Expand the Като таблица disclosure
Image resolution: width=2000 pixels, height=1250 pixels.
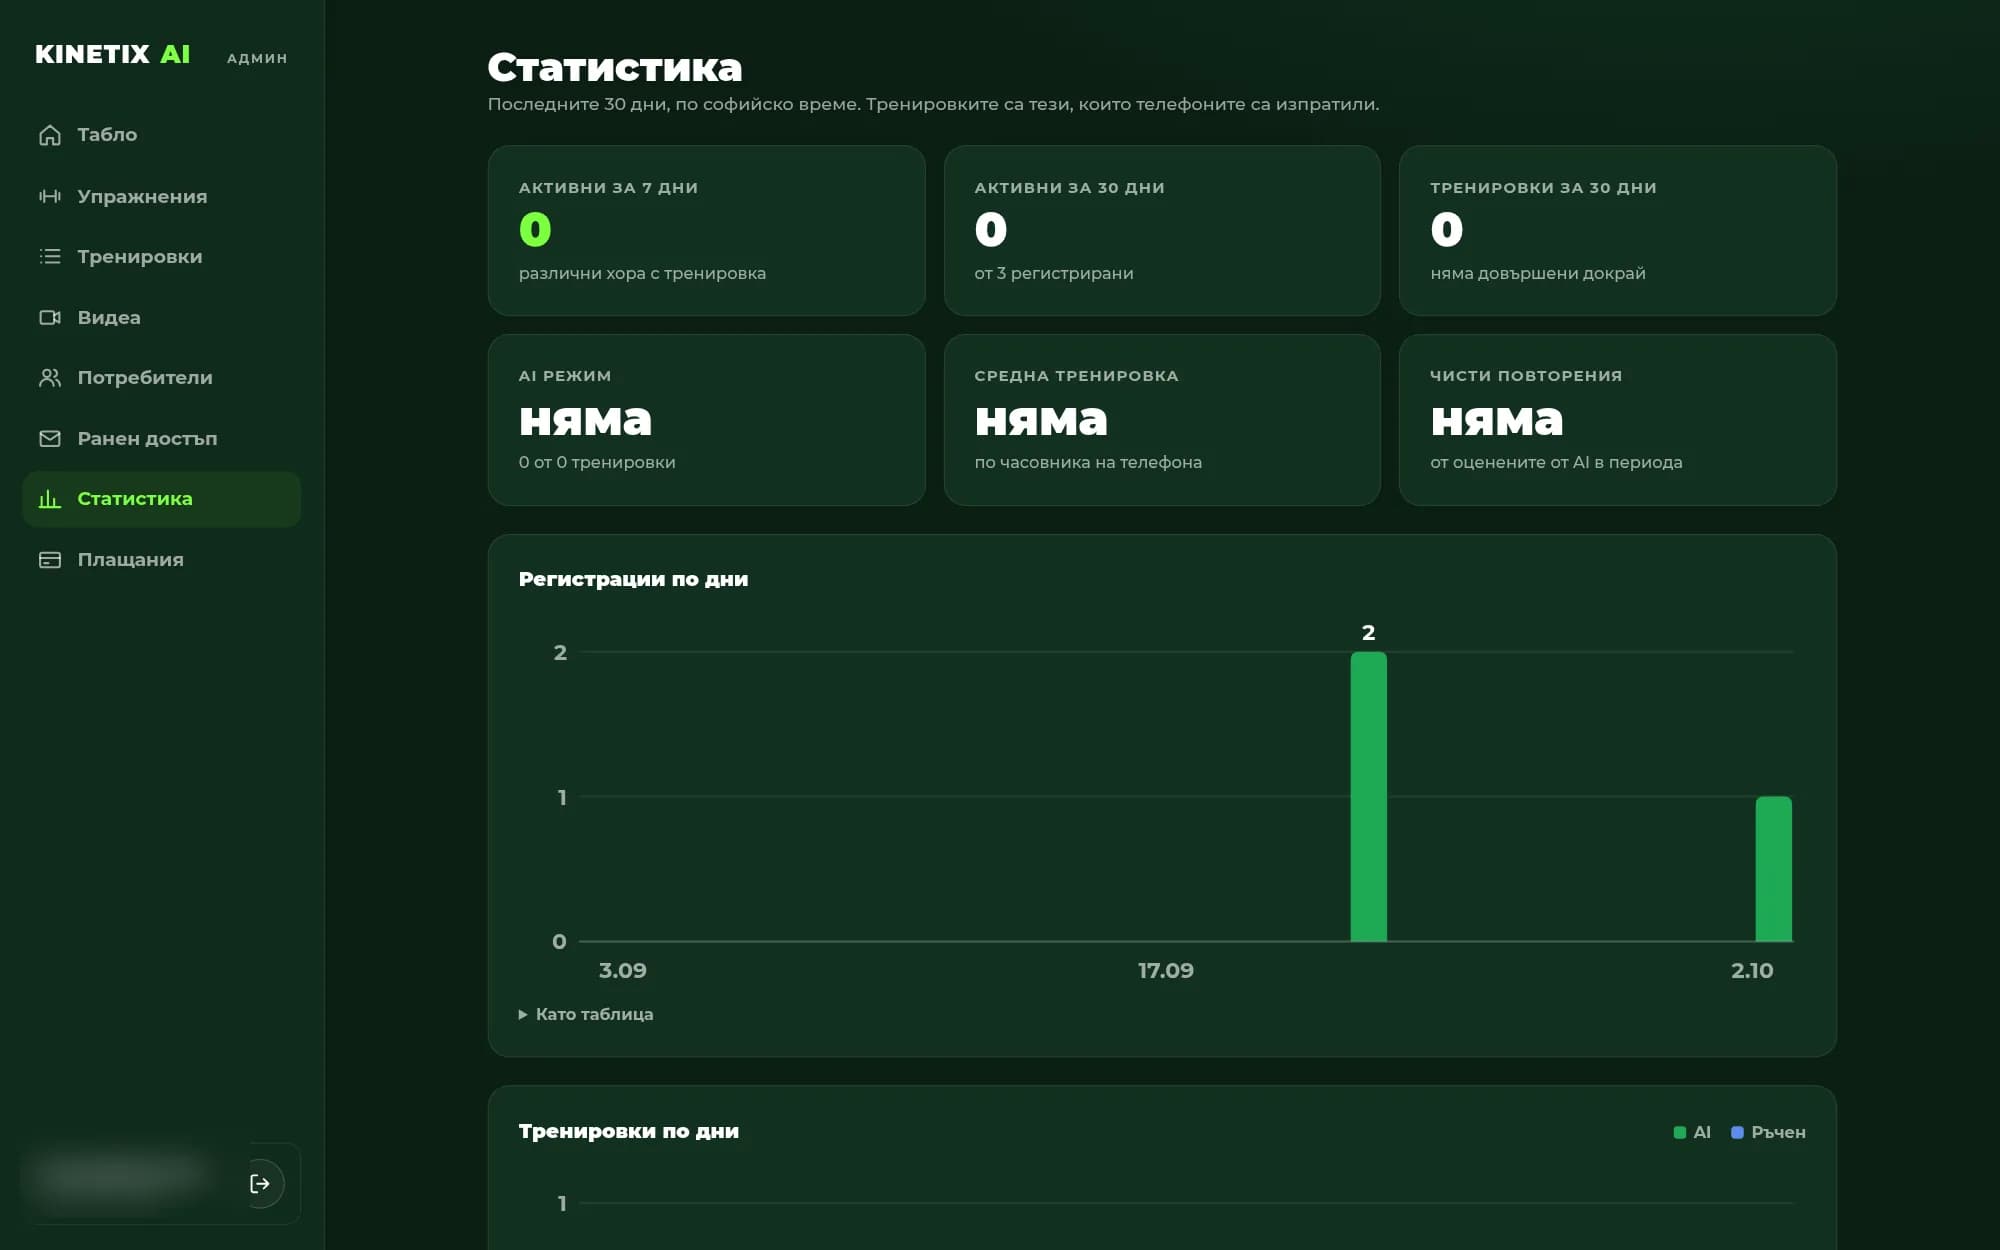(586, 1014)
